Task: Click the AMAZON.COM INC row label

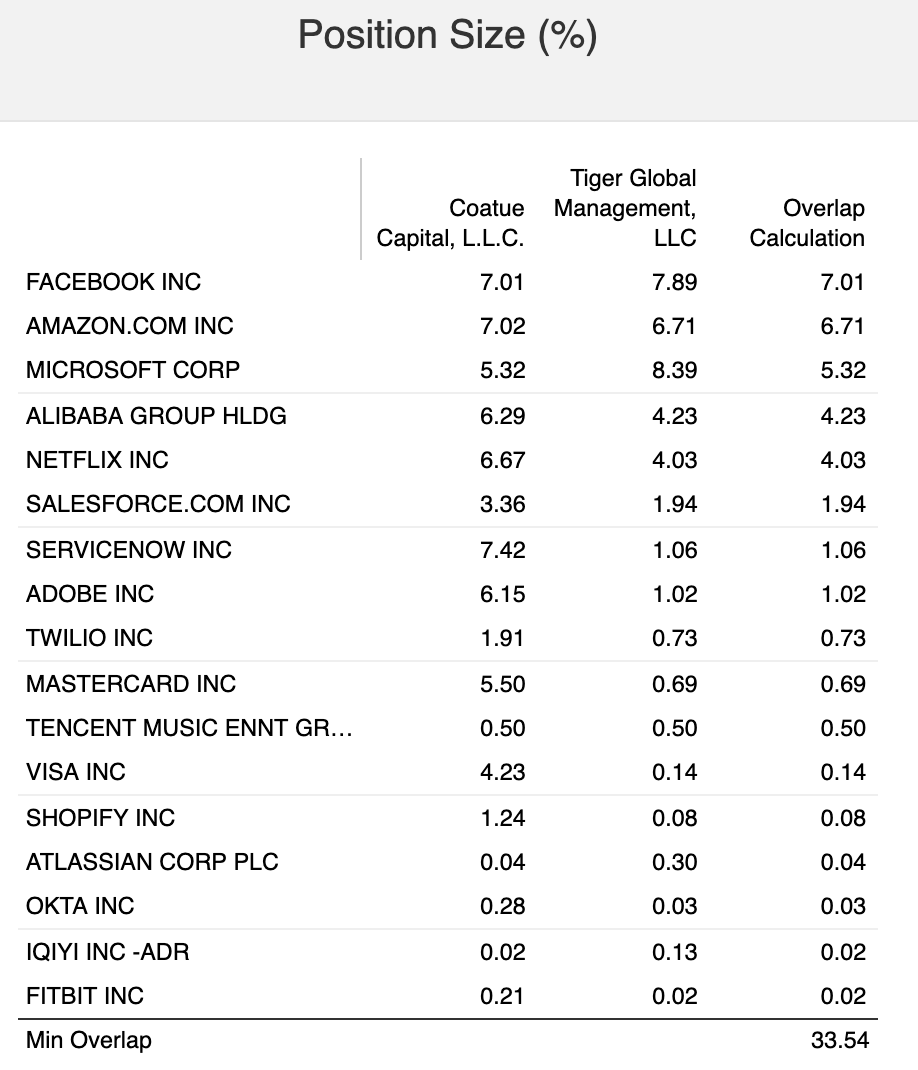Action: pyautogui.click(x=130, y=326)
